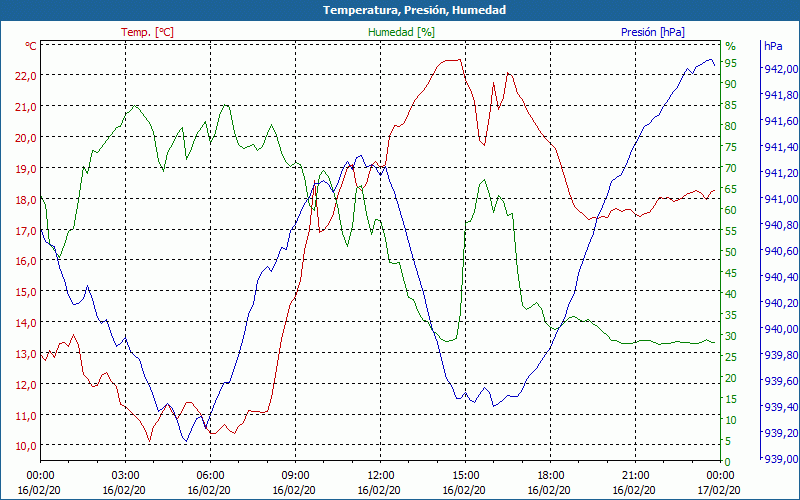Click the 21:00 time axis label
The width and height of the screenshot is (800, 500).
[636, 476]
